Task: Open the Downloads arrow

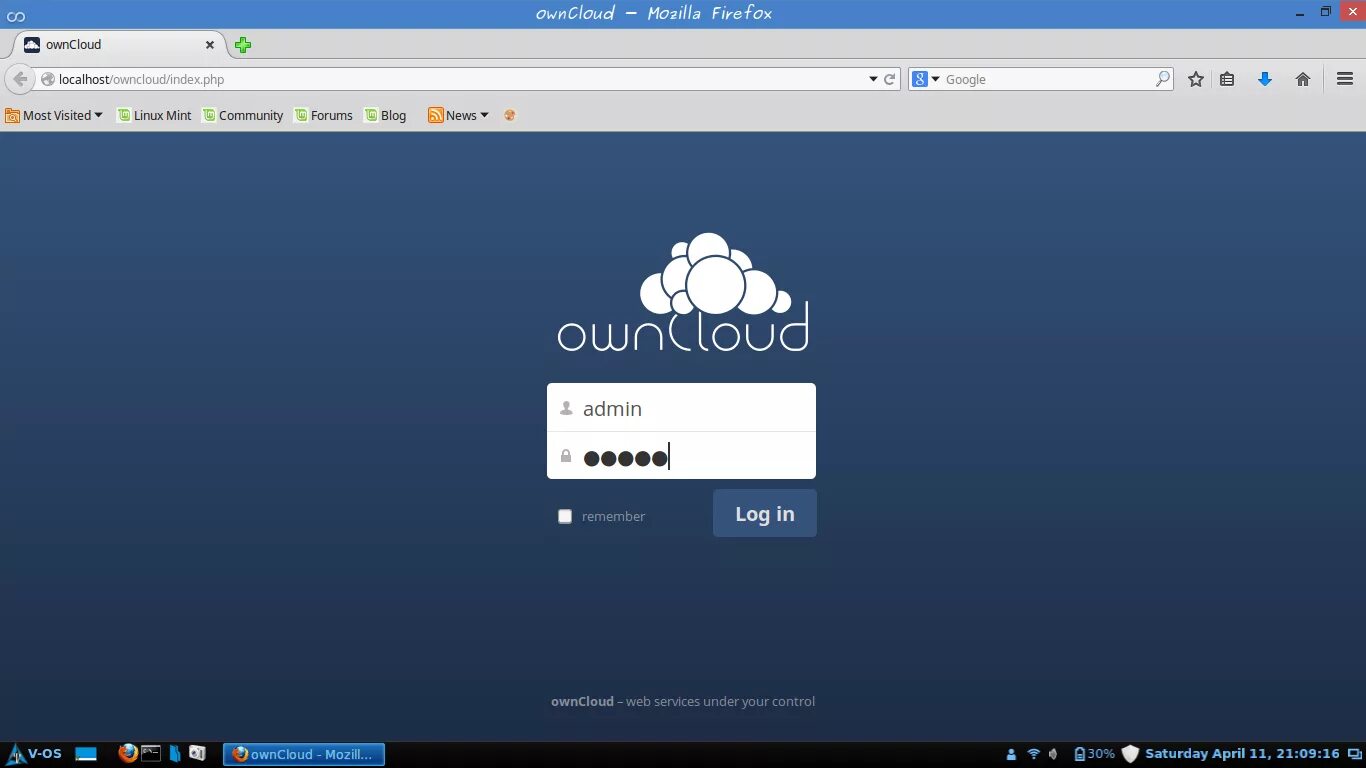Action: coord(1265,79)
